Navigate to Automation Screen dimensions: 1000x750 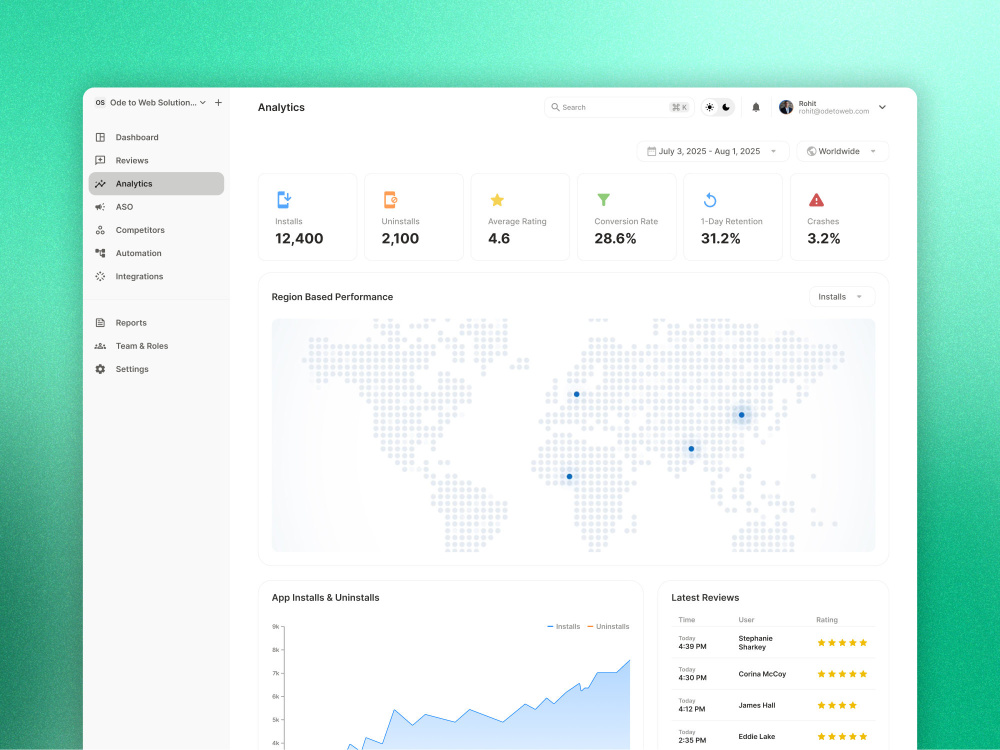coord(156,253)
